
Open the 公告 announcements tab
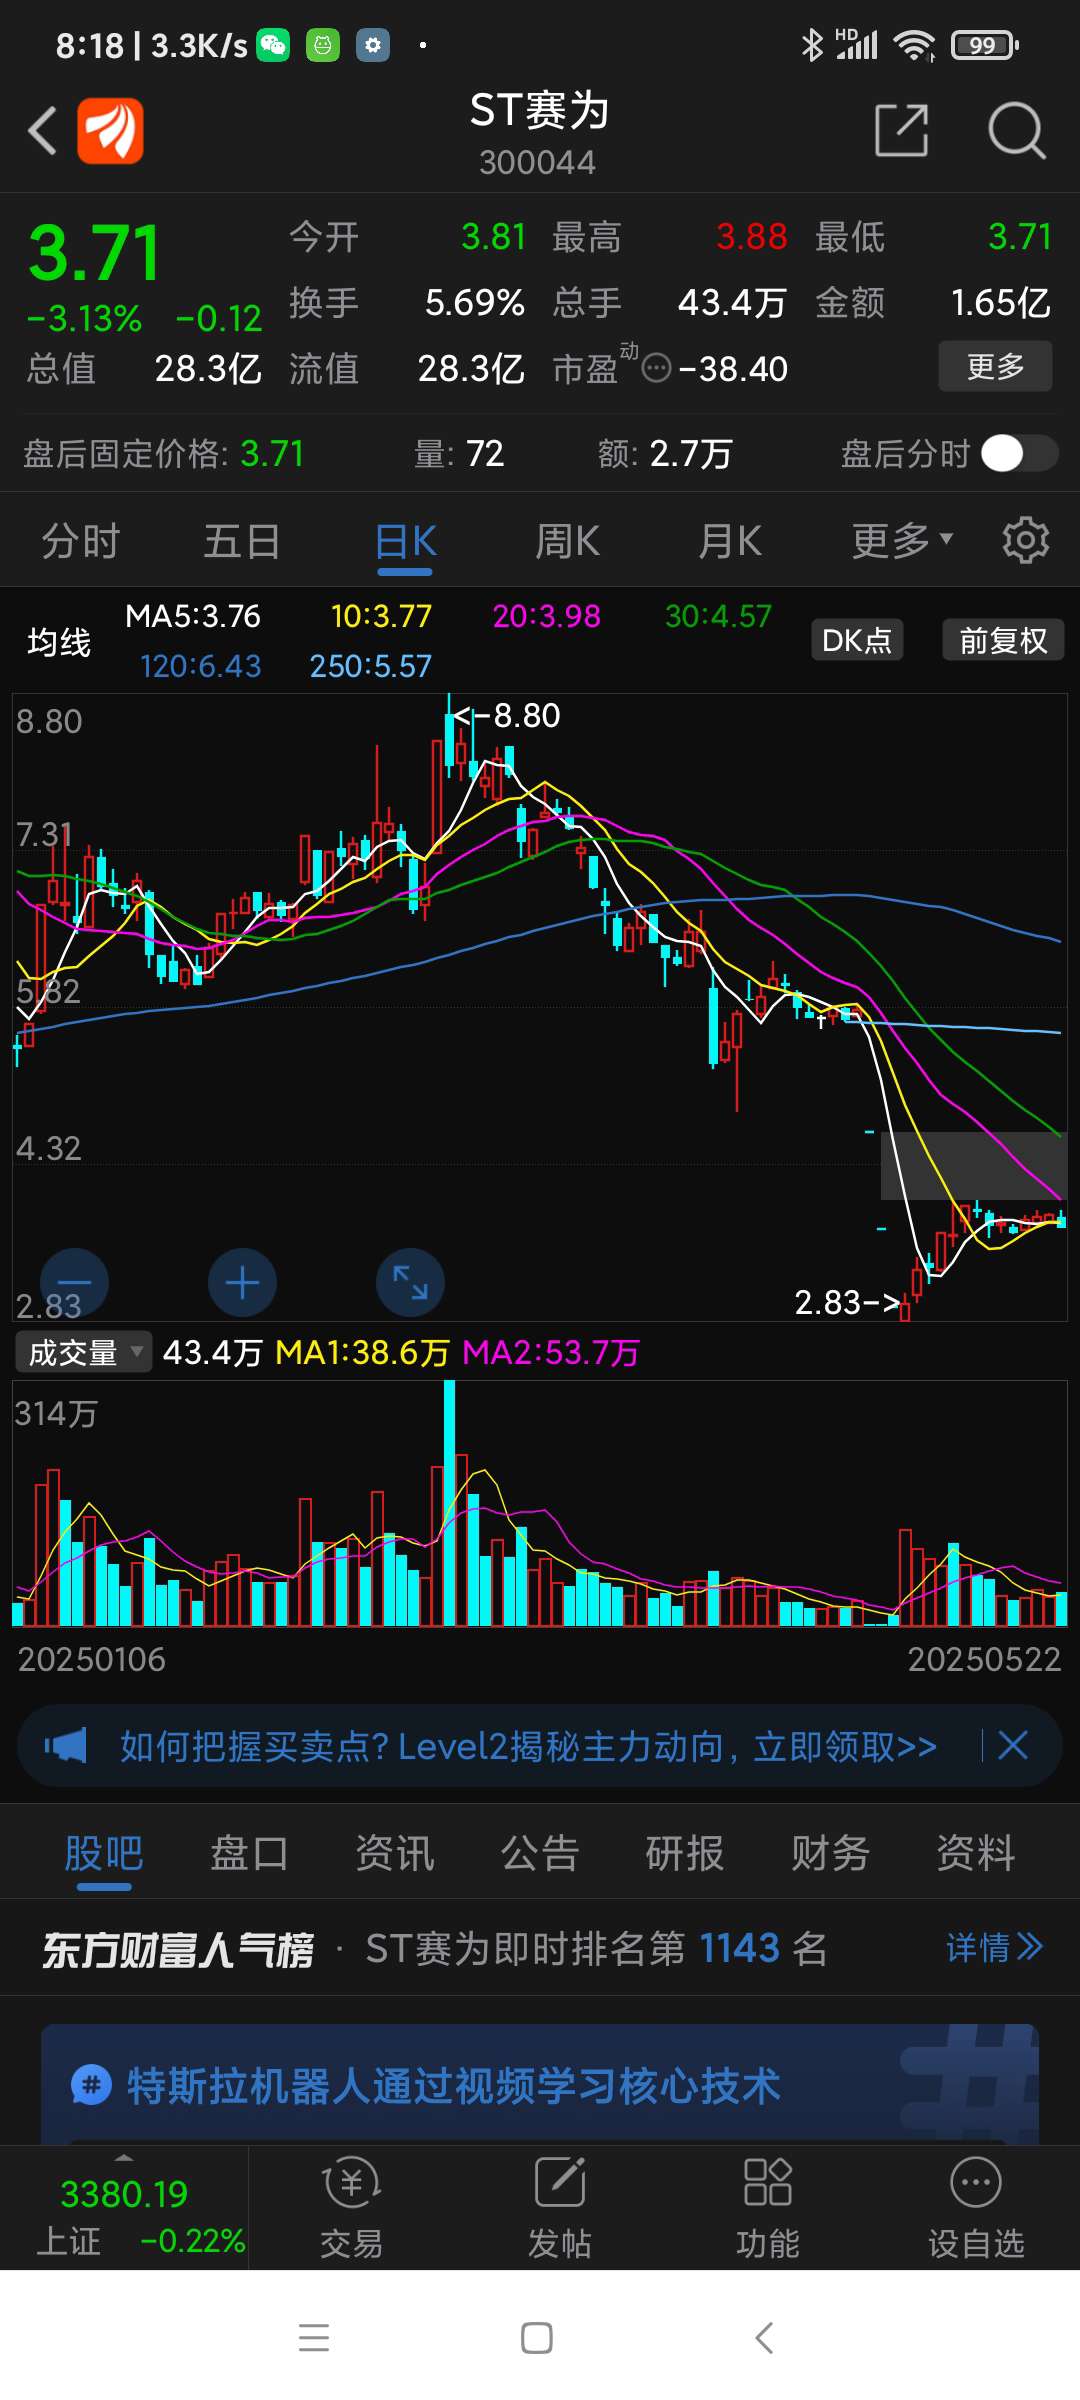point(540,1853)
